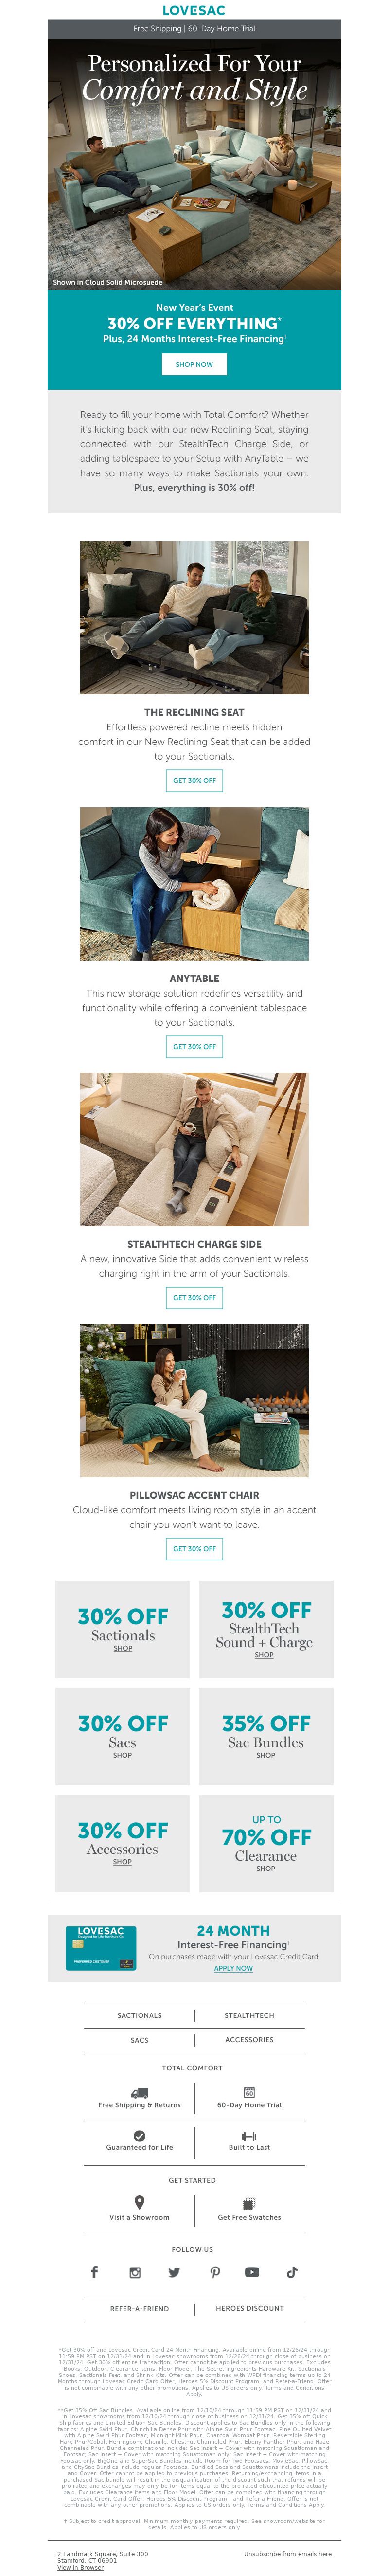Click the Facebook icon under Follow Us
This screenshot has height=2576, width=389.
pyautogui.click(x=94, y=2273)
